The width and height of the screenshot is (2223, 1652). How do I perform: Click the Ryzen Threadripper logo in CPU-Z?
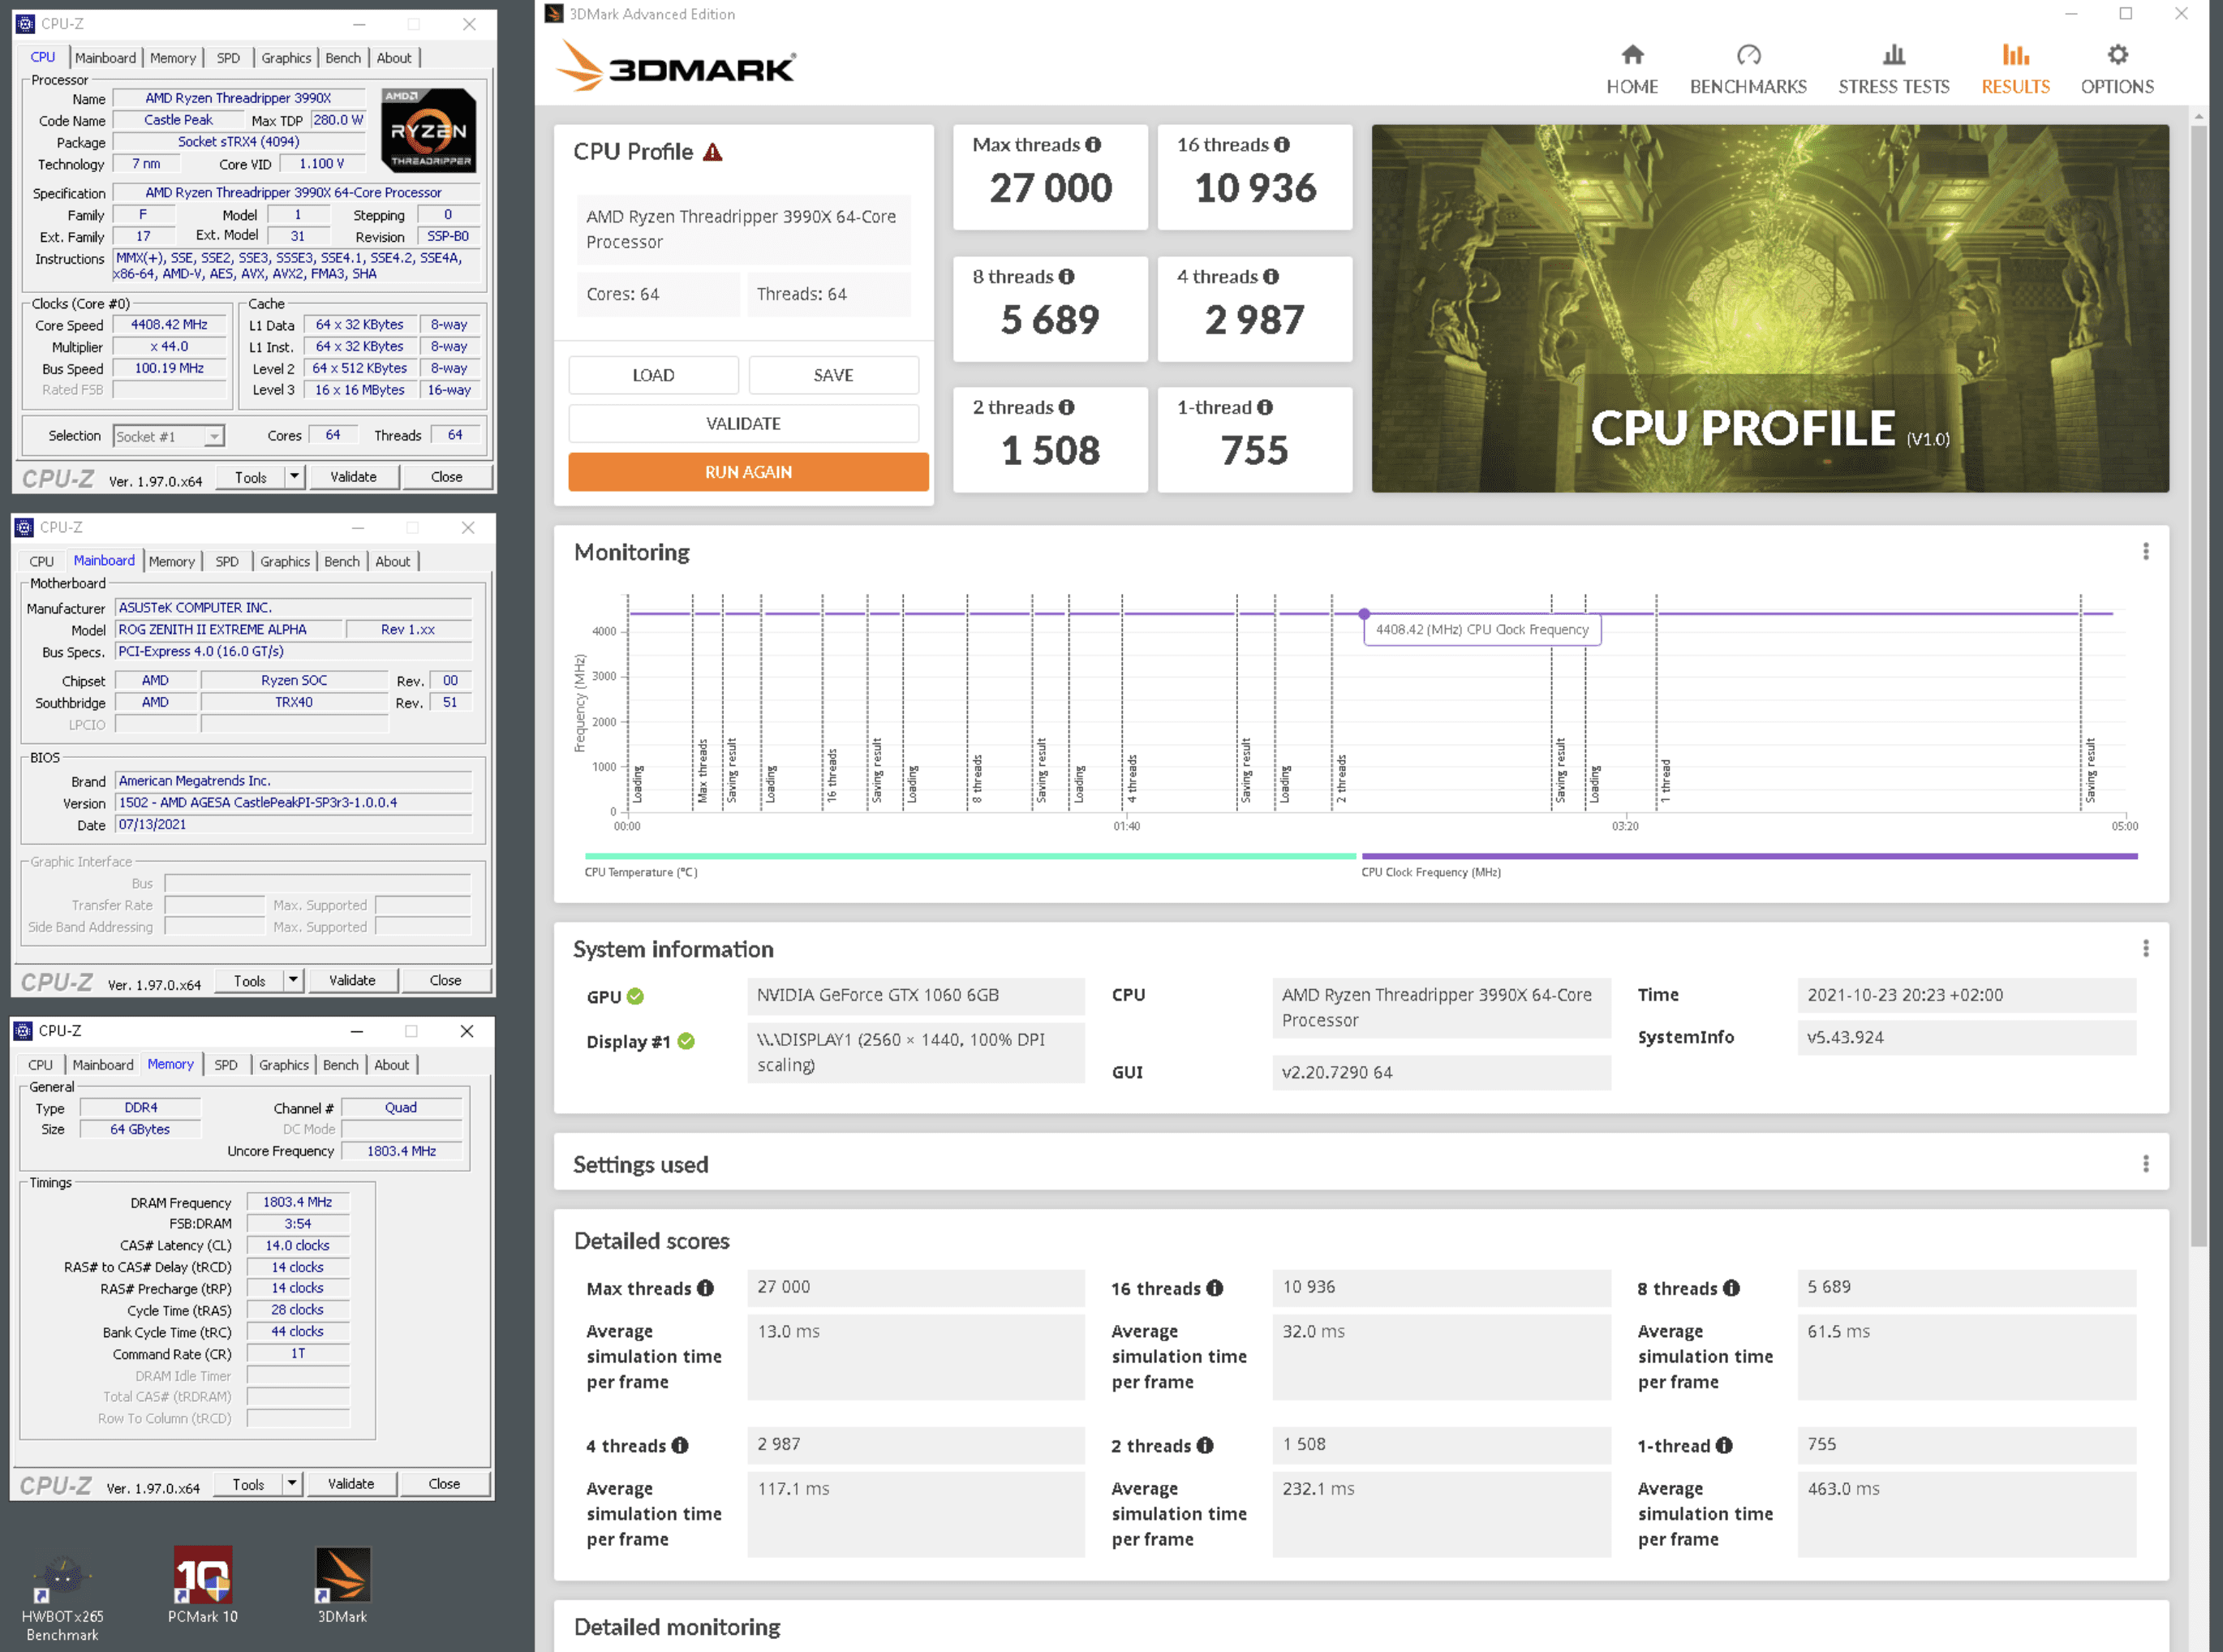428,131
